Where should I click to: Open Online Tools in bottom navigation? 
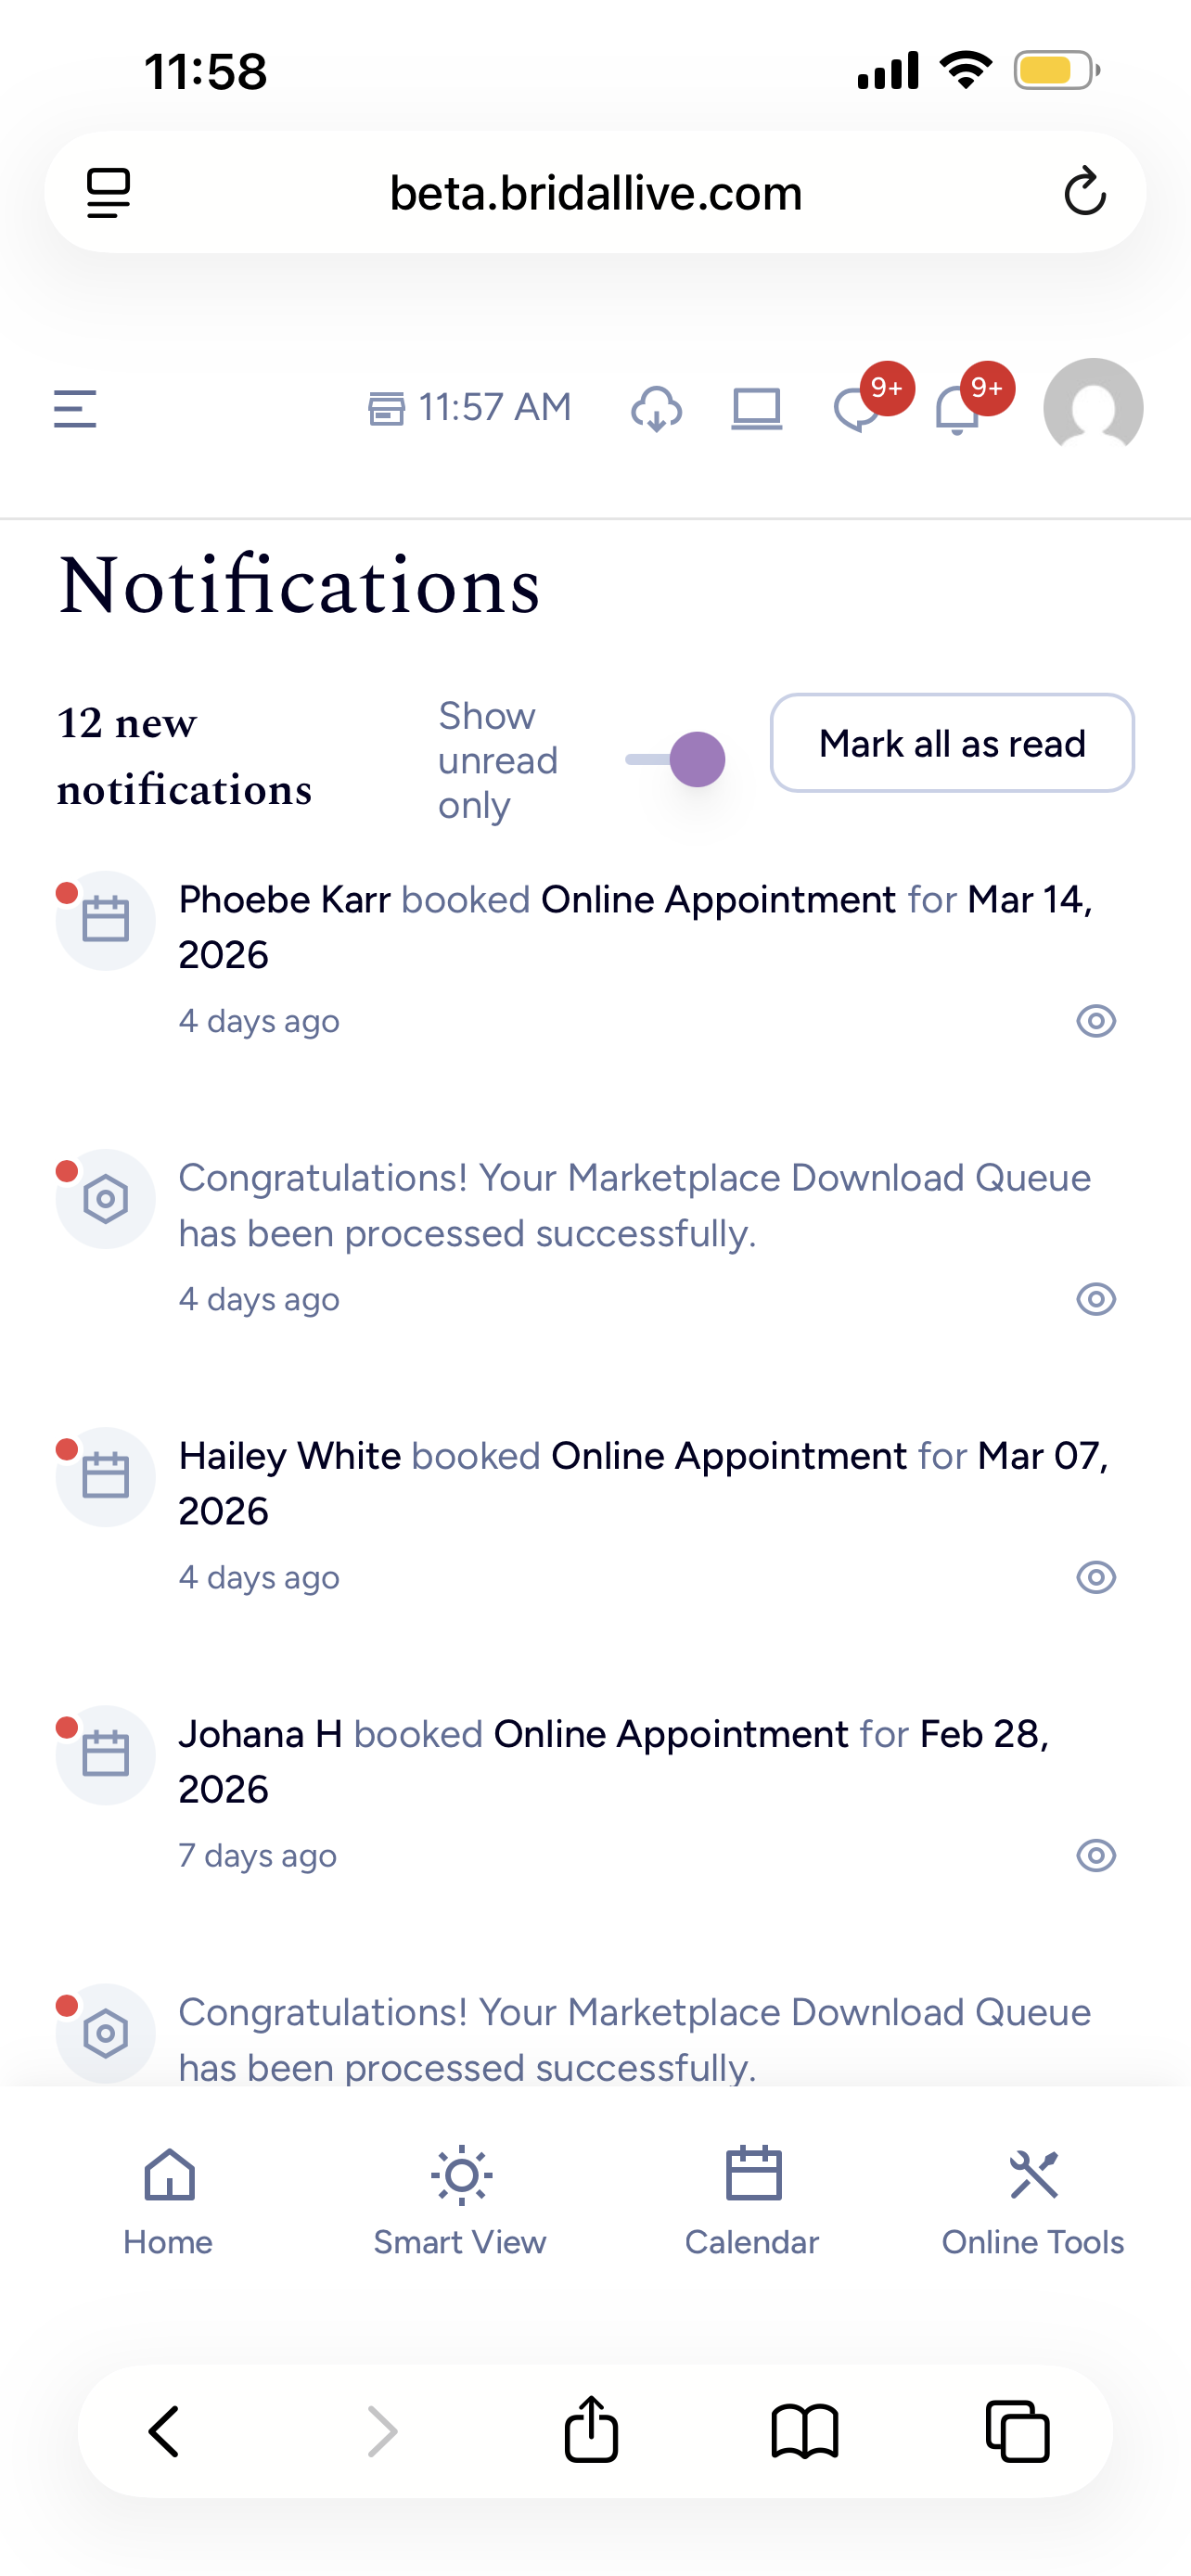click(1034, 2207)
